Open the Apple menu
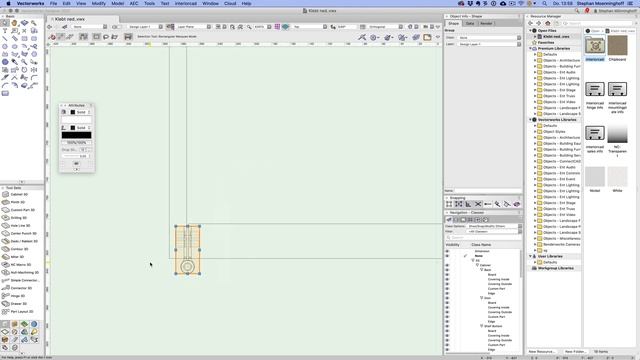 (x=8, y=3)
